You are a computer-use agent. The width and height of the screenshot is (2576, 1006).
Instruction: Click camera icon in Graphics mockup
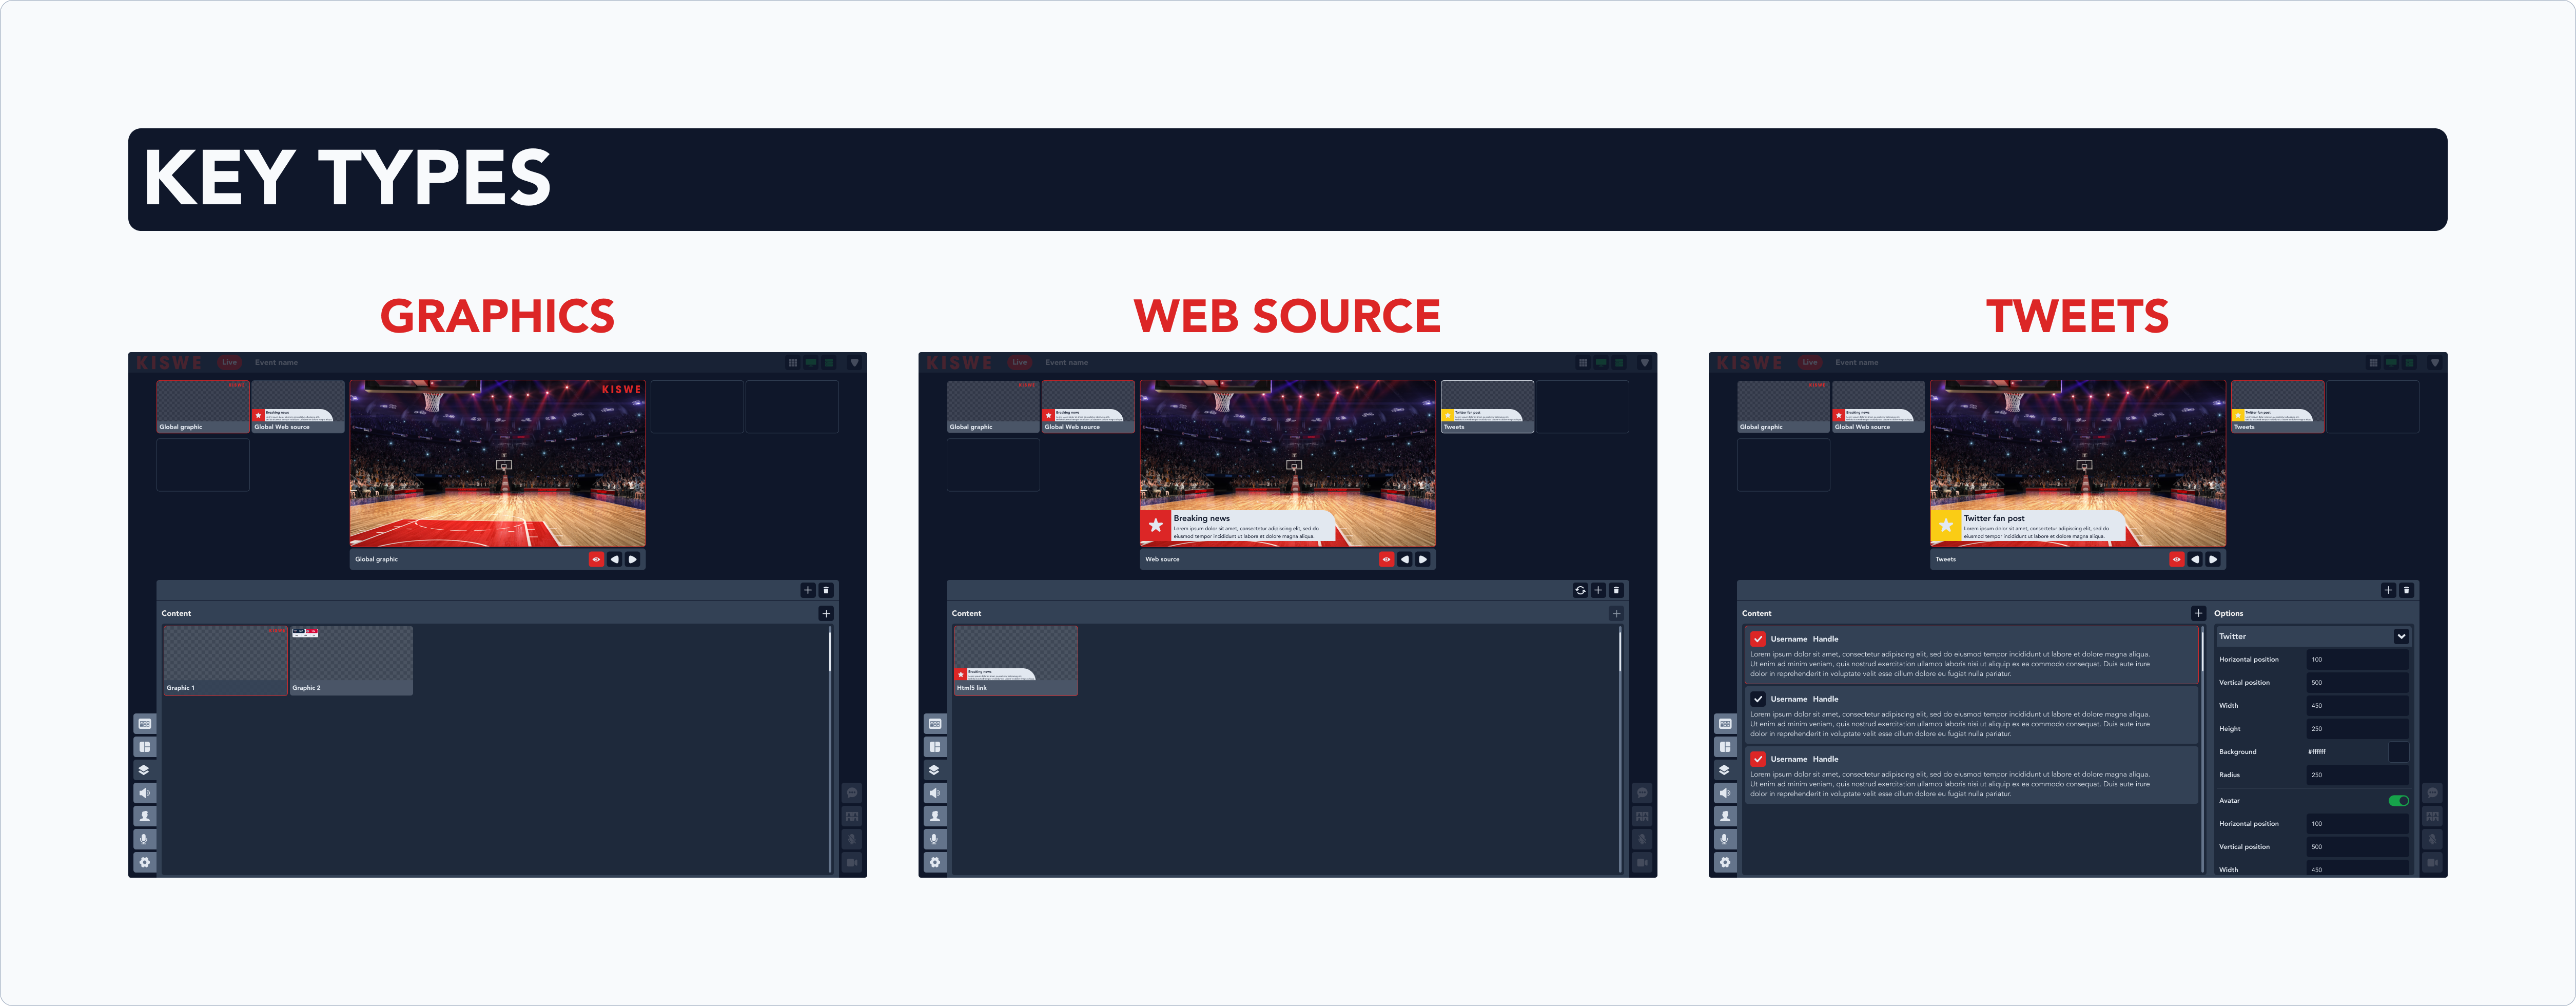click(852, 862)
